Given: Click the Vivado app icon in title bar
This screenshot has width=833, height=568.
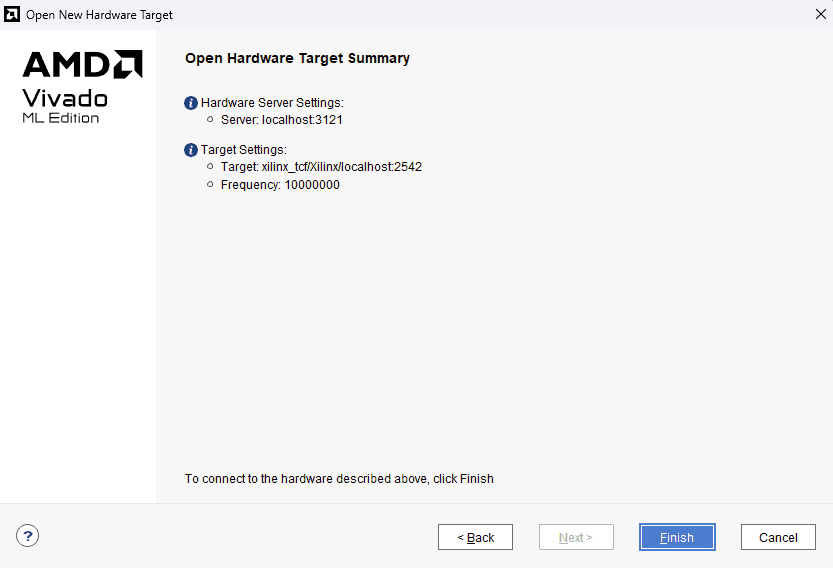Looking at the screenshot, I should [x=13, y=15].
